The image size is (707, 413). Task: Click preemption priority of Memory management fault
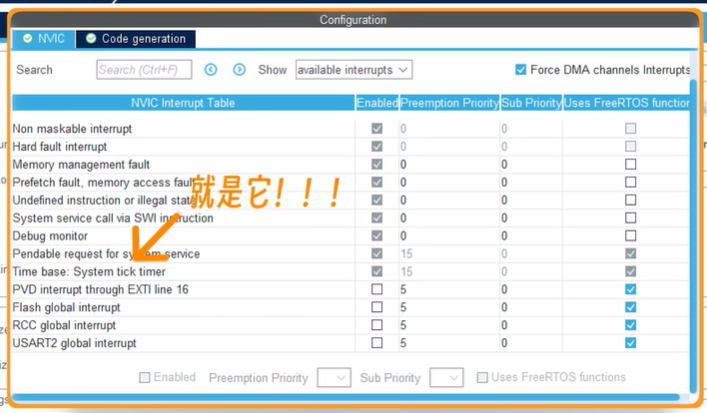[404, 164]
